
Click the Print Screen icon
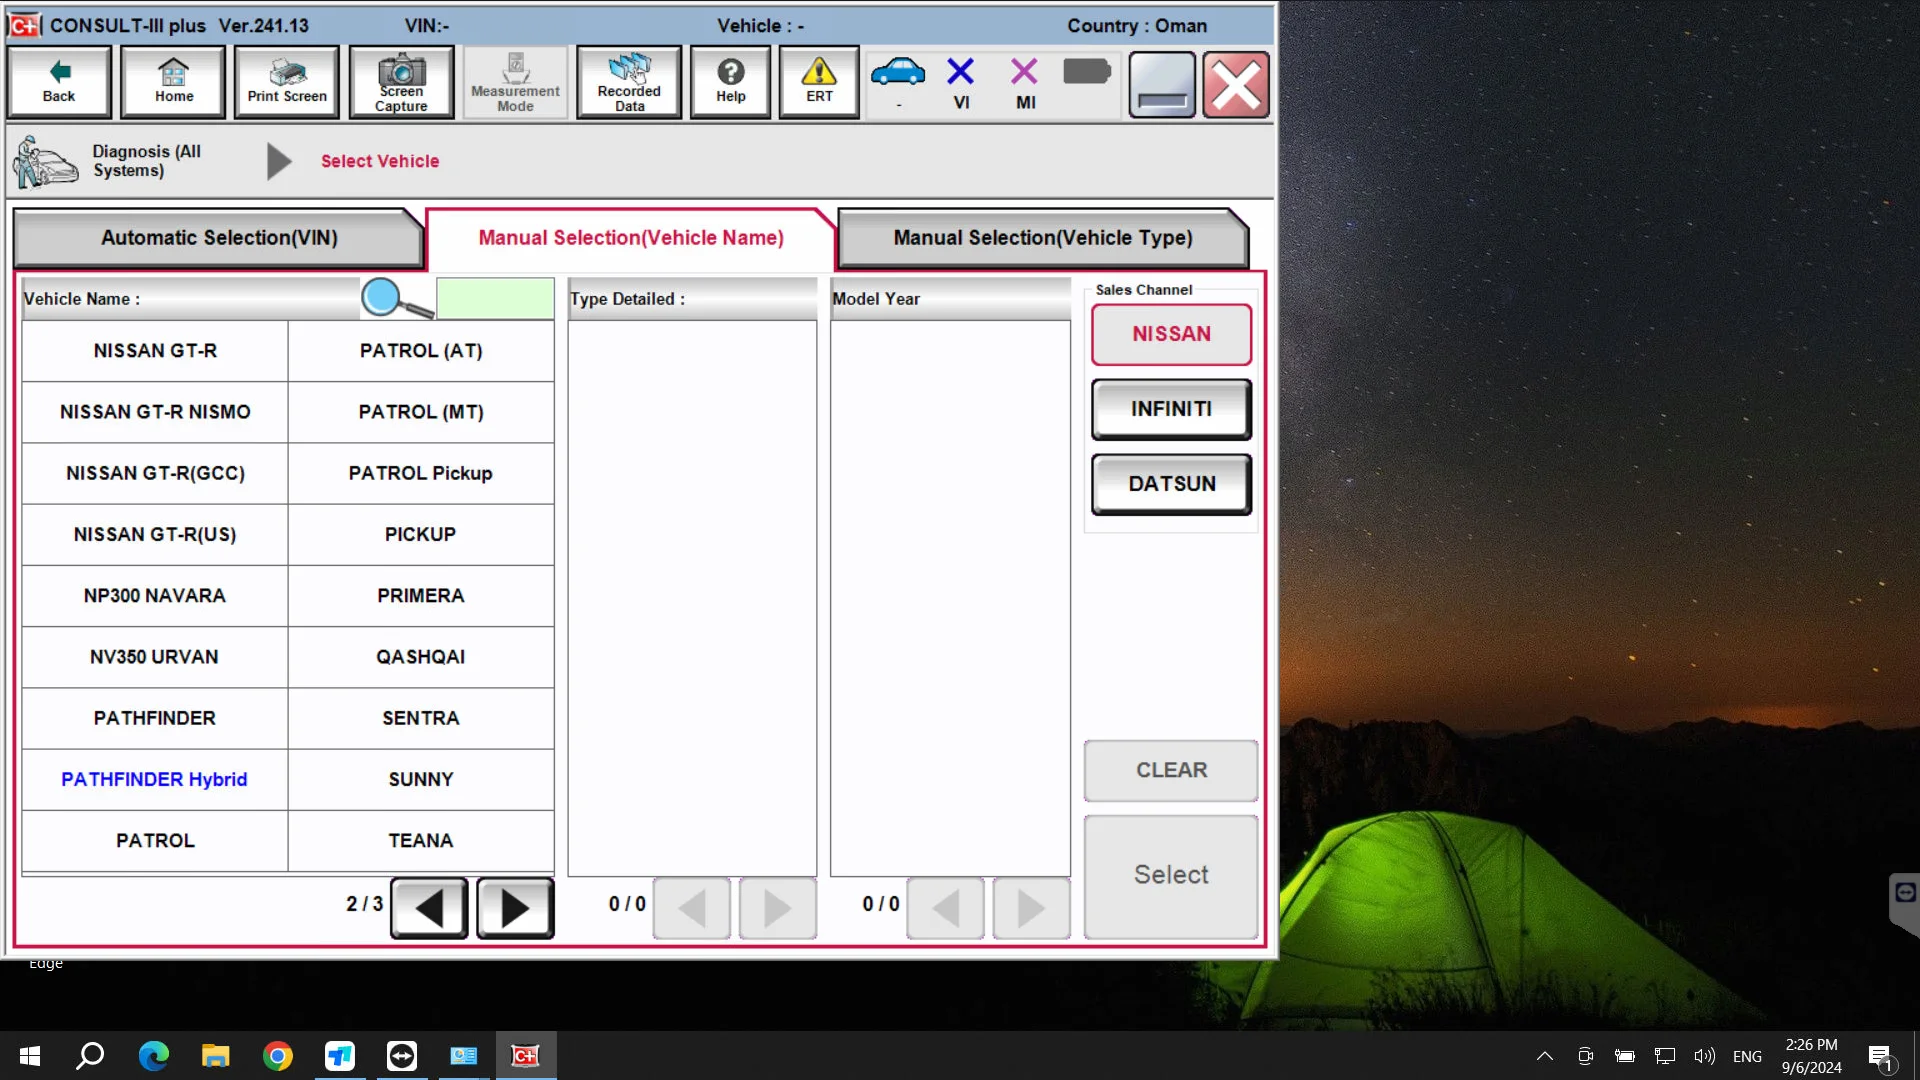pyautogui.click(x=287, y=83)
